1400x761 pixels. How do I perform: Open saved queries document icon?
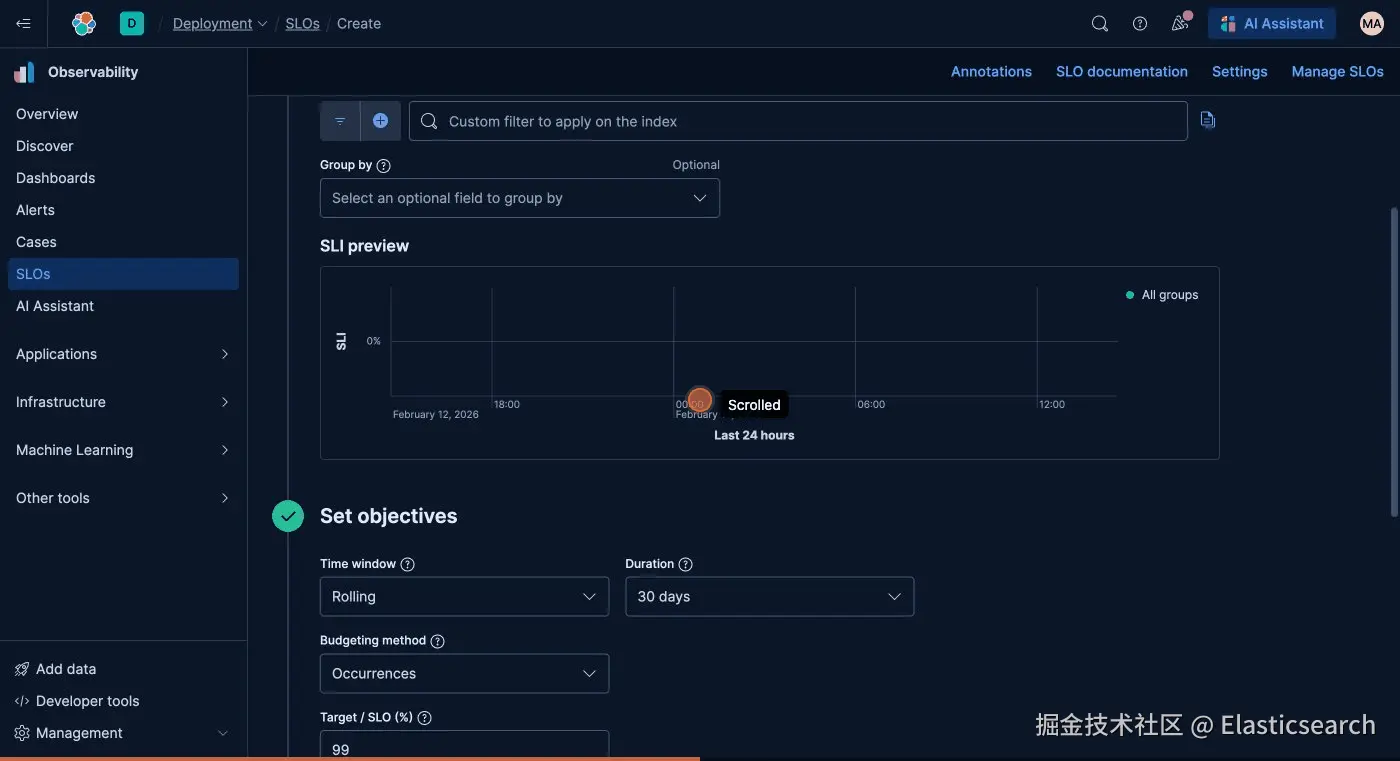1208,120
